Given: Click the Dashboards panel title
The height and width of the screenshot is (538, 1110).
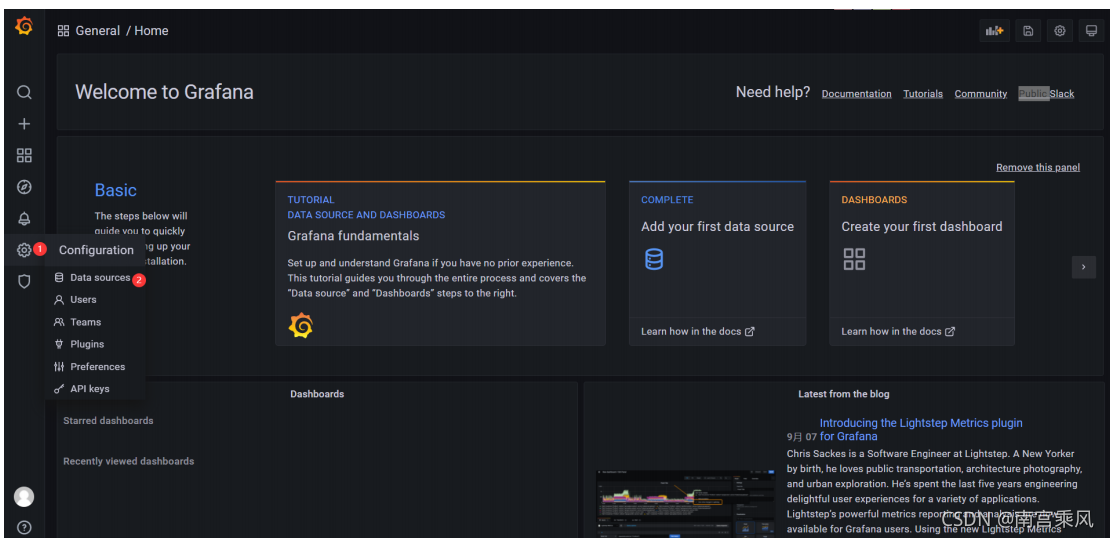Looking at the screenshot, I should (317, 394).
